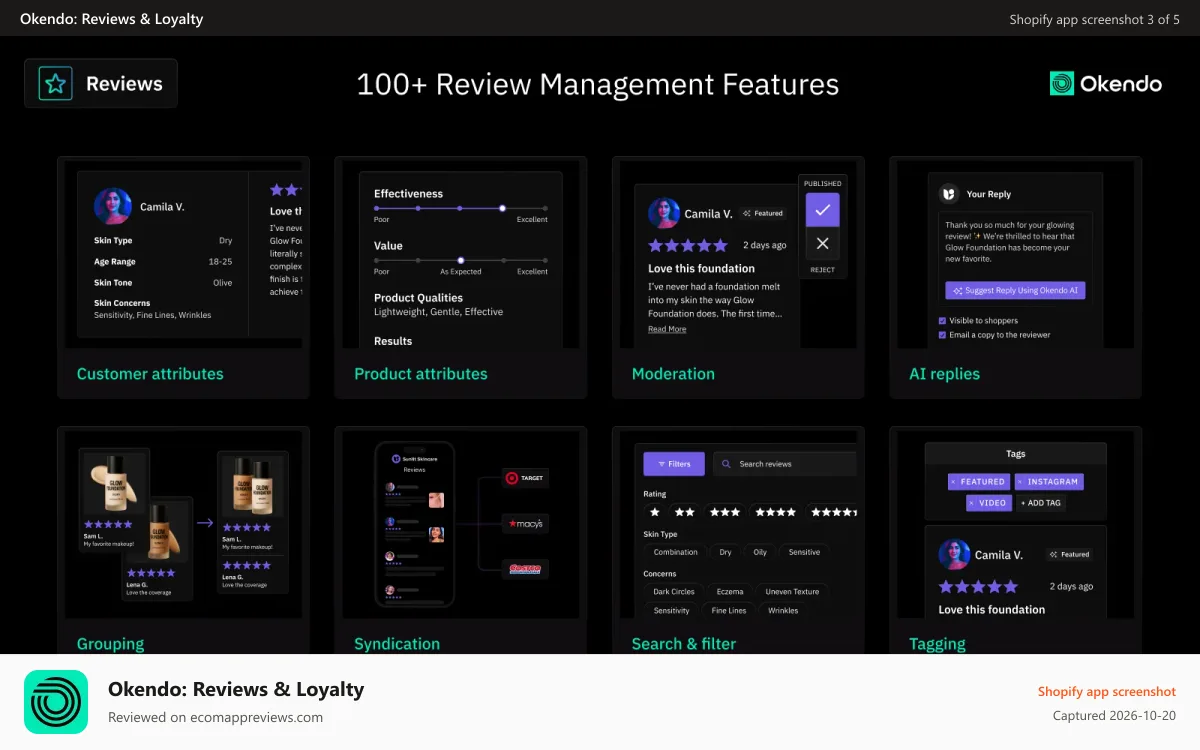The width and height of the screenshot is (1200, 750).
Task: Toggle the Dry skin type chip
Action: (725, 552)
